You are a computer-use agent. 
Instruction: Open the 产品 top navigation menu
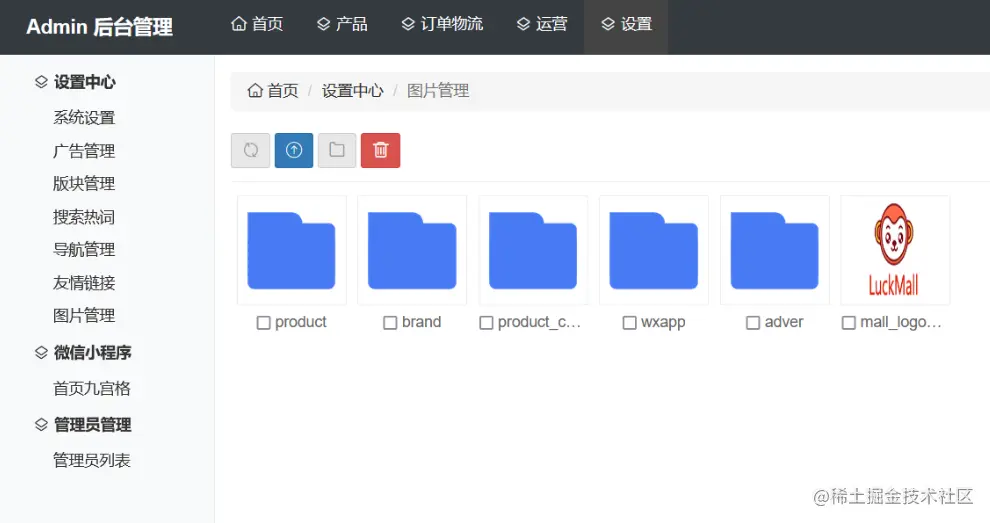[x=342, y=24]
